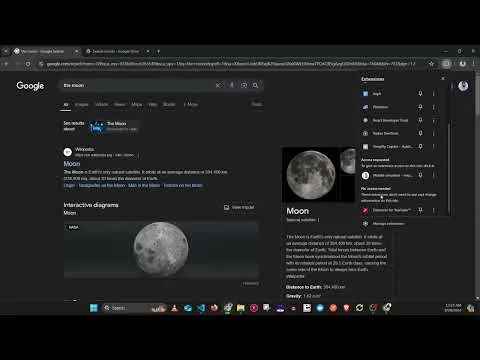Go back with the browser back arrow

tap(6, 64)
